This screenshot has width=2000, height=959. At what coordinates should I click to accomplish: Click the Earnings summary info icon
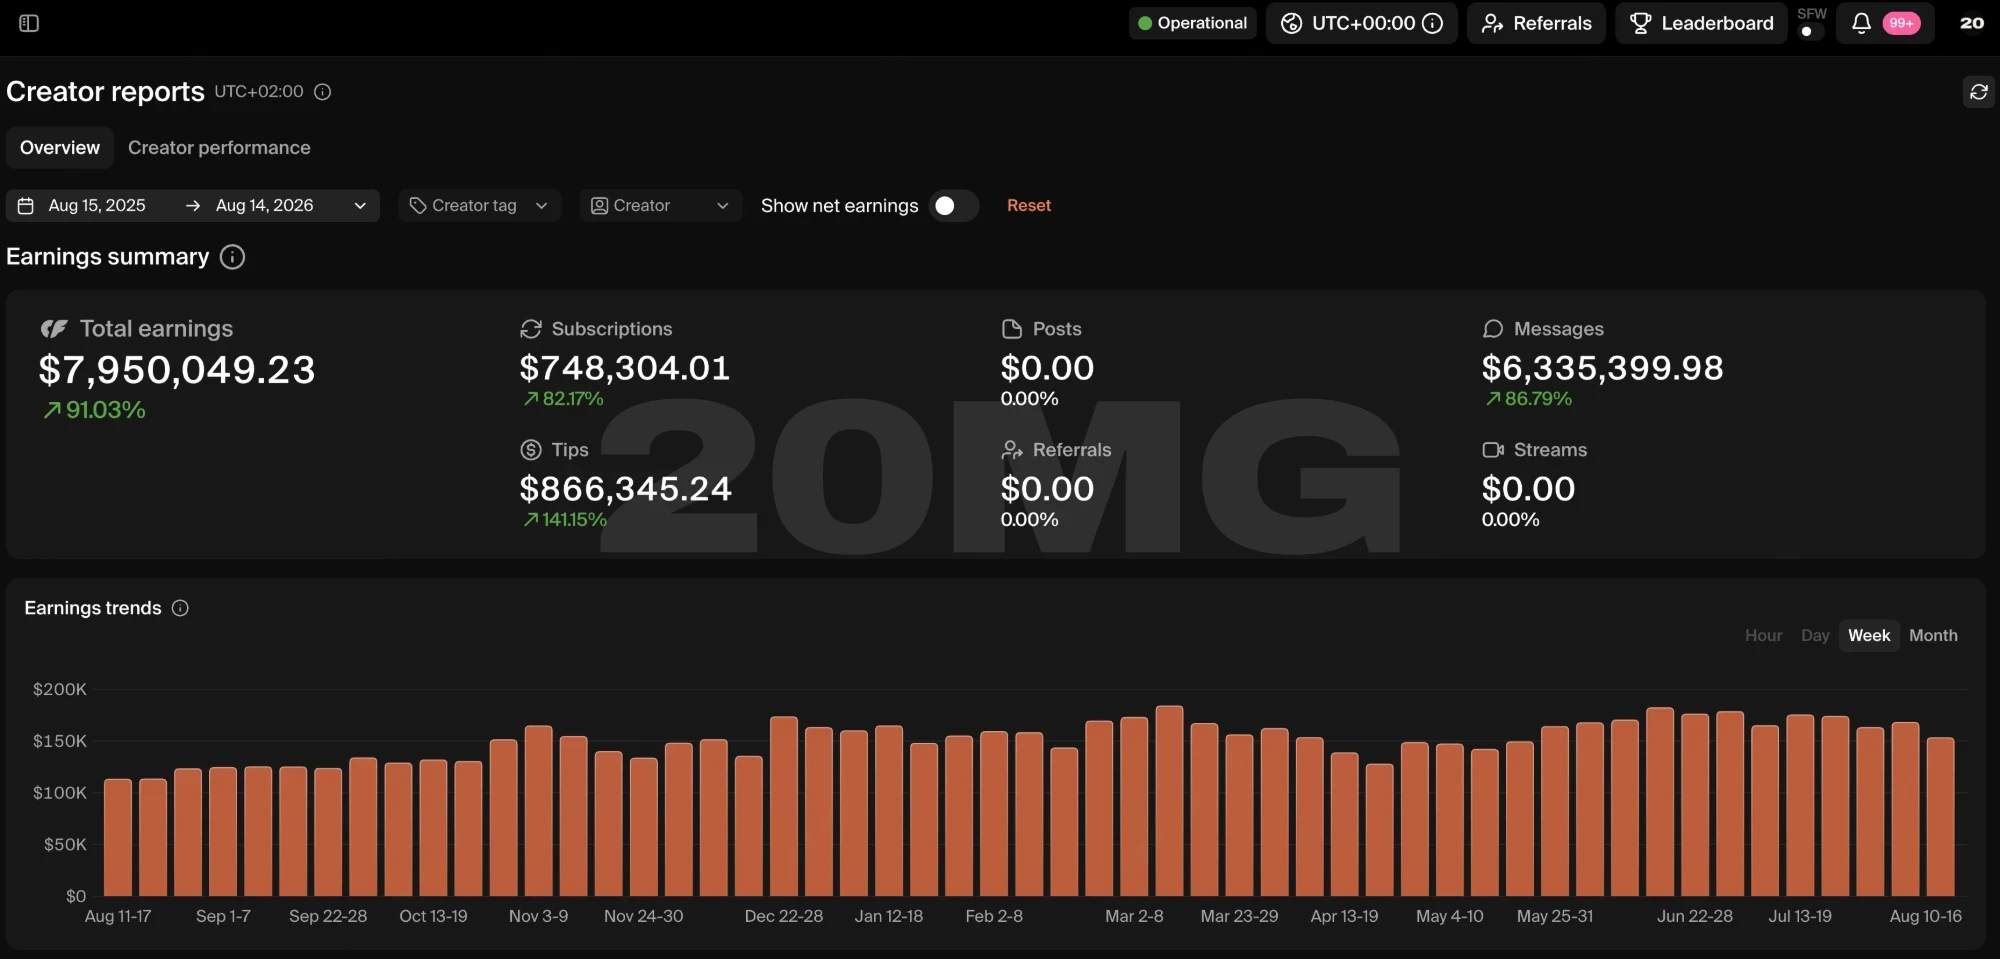click(232, 257)
